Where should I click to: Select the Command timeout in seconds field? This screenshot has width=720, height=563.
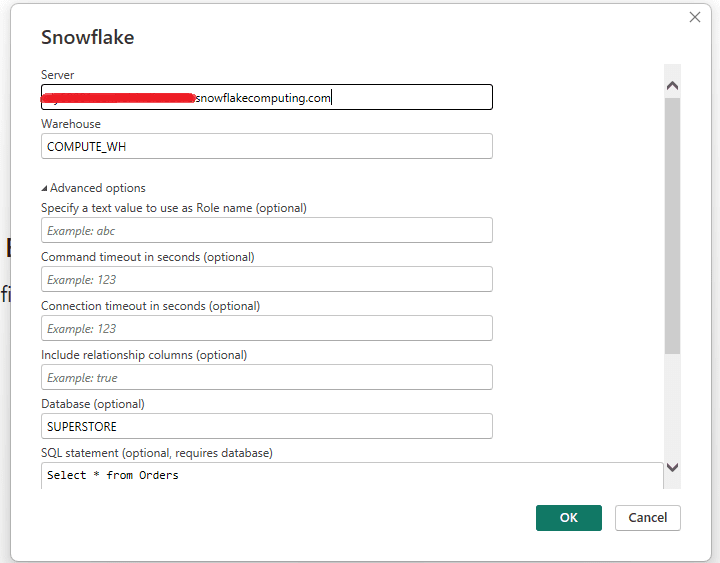[x=267, y=279]
